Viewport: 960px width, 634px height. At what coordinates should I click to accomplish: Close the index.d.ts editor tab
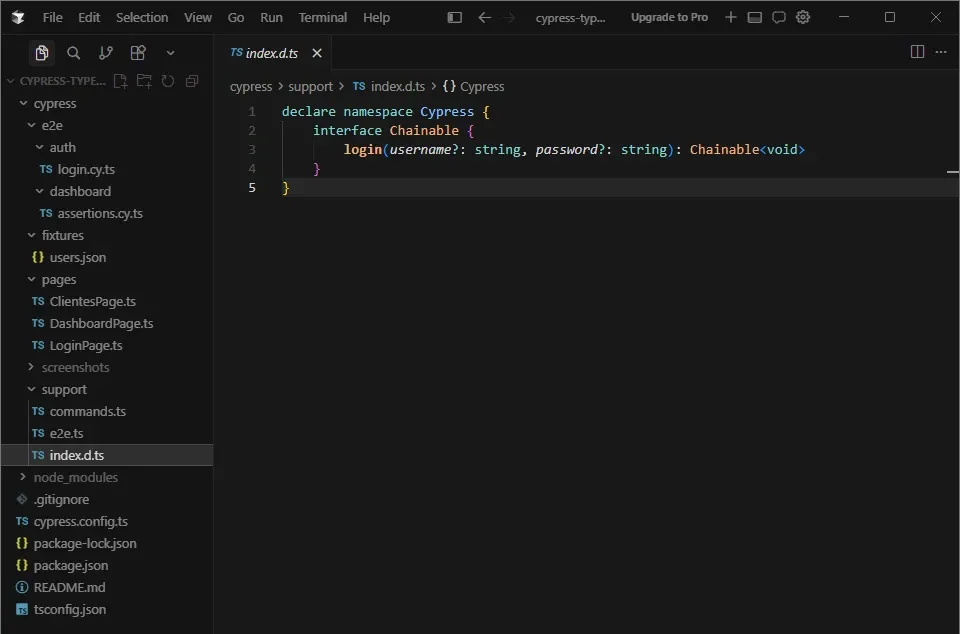[x=317, y=53]
